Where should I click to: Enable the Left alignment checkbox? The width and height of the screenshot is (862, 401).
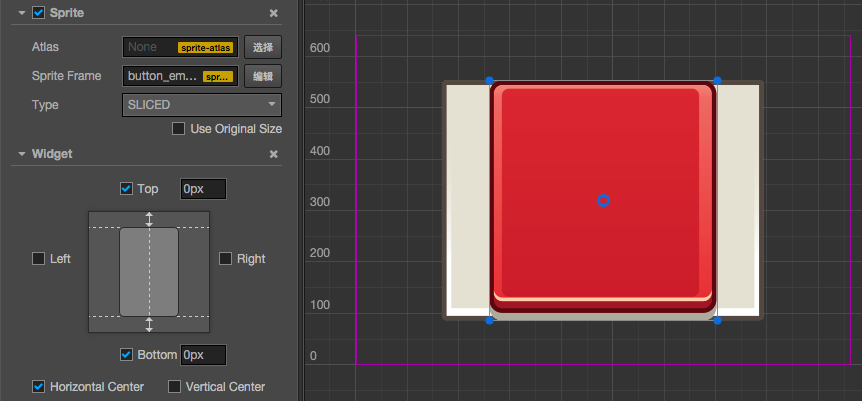[38, 259]
